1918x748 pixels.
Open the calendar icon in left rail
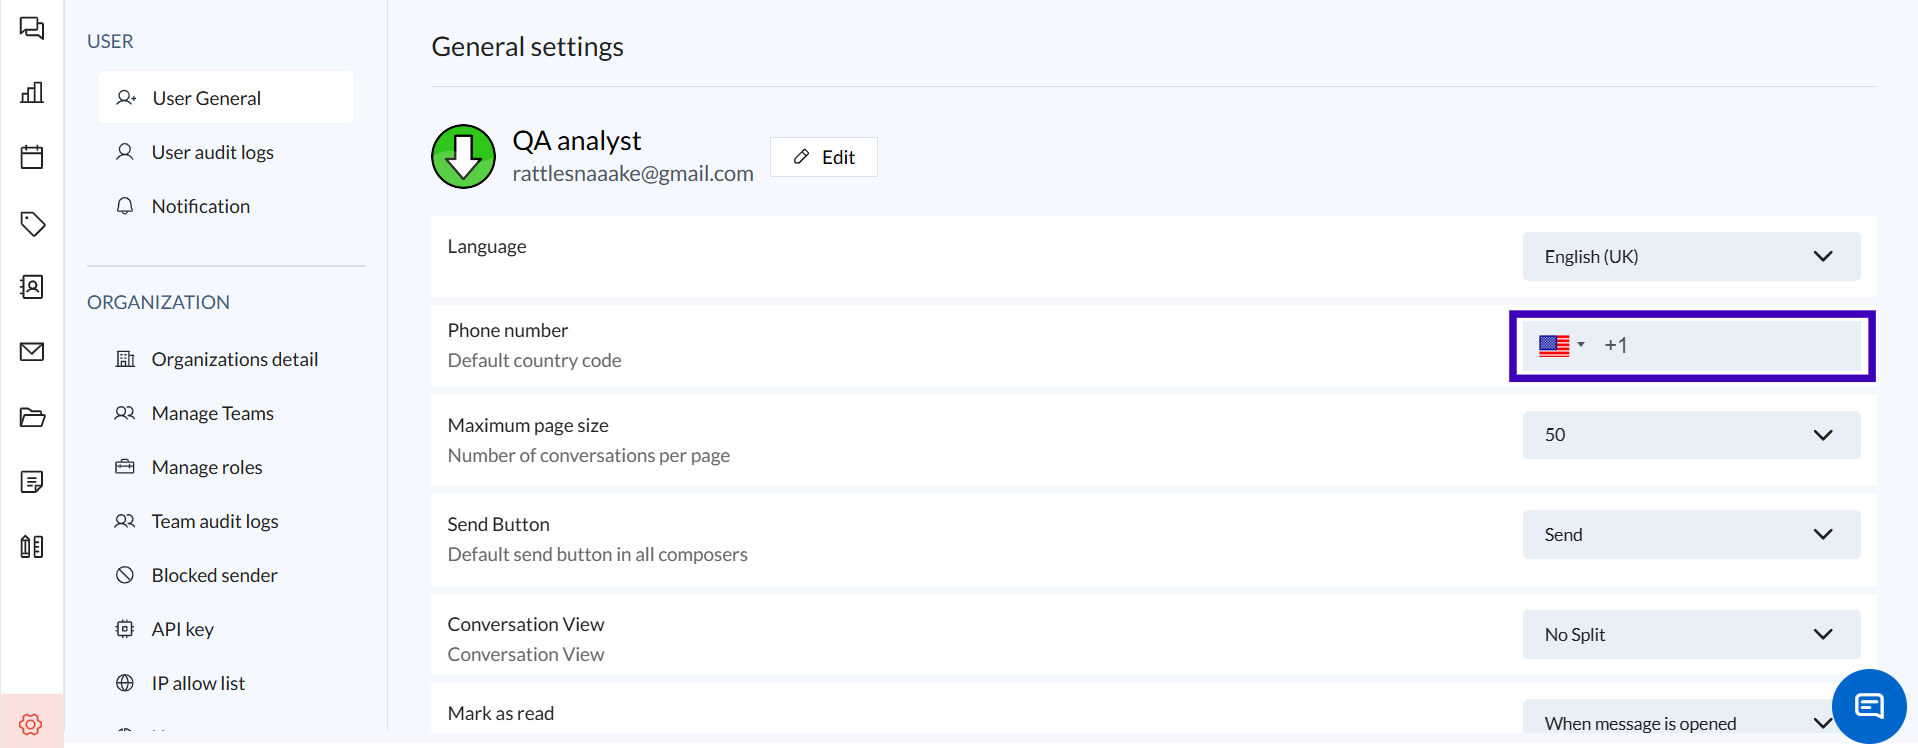pyautogui.click(x=32, y=157)
